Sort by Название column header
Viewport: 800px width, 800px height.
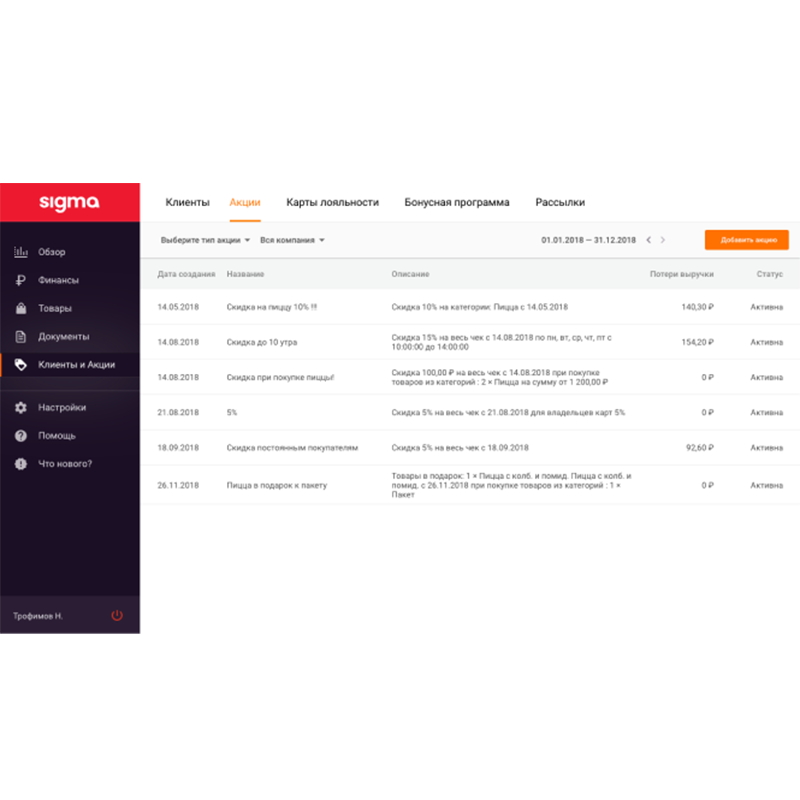[245, 274]
